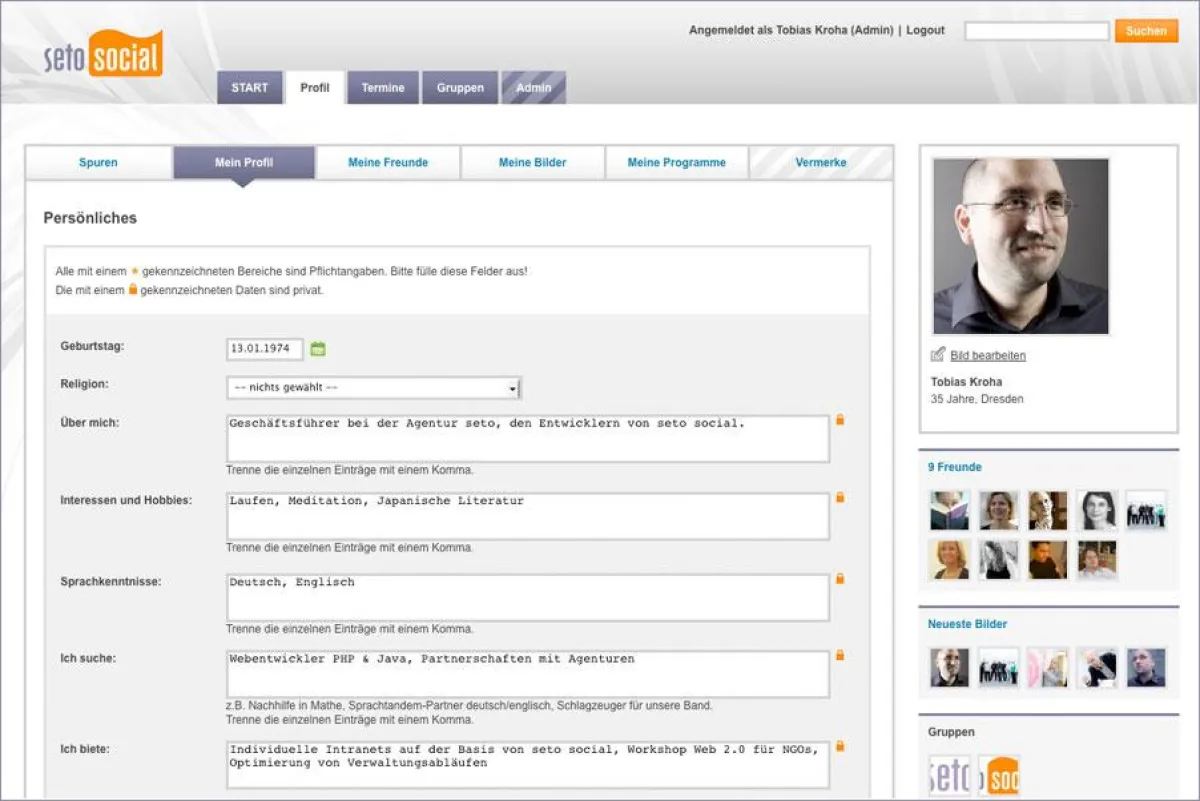Click the Logout link
The width and height of the screenshot is (1200, 801).
click(x=925, y=30)
